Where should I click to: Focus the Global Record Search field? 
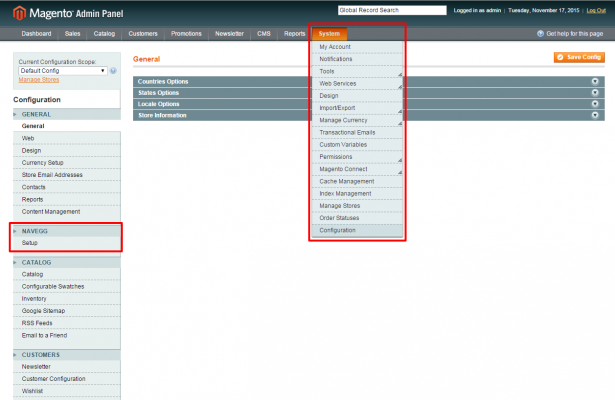[392, 10]
